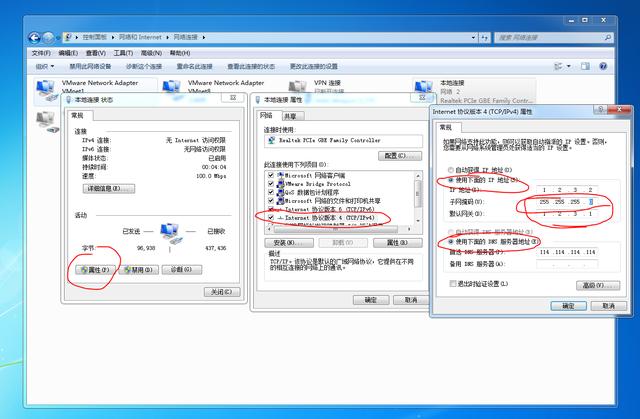Click 诊断(G) button in status dialog
The image size is (640, 419).
(182, 270)
